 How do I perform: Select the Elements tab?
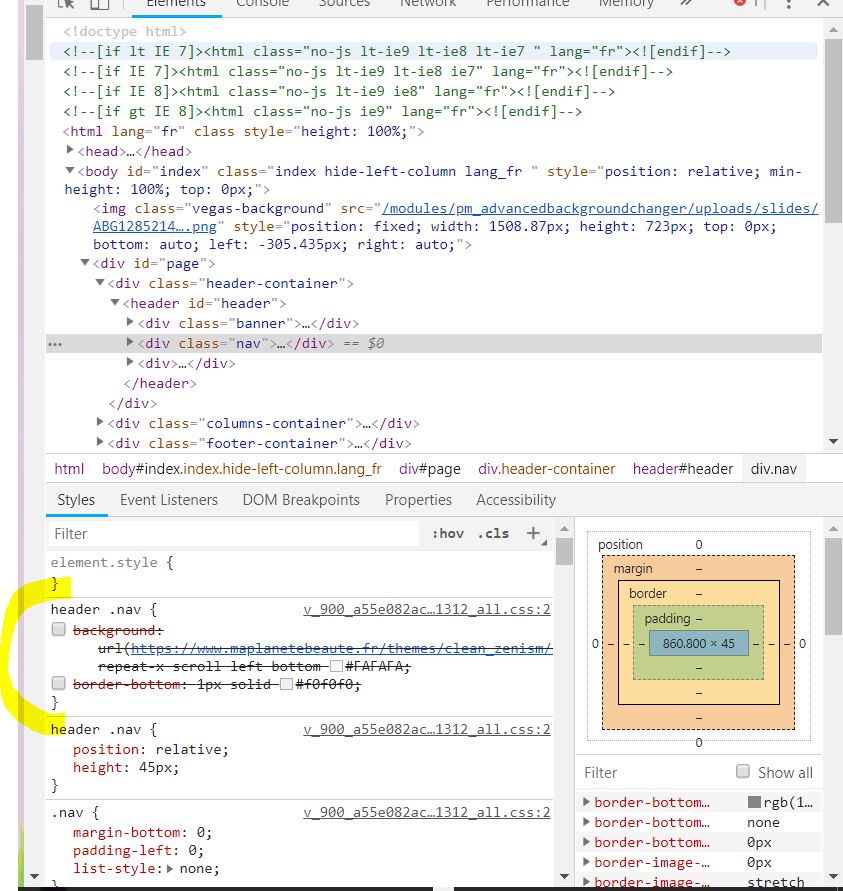(x=176, y=4)
